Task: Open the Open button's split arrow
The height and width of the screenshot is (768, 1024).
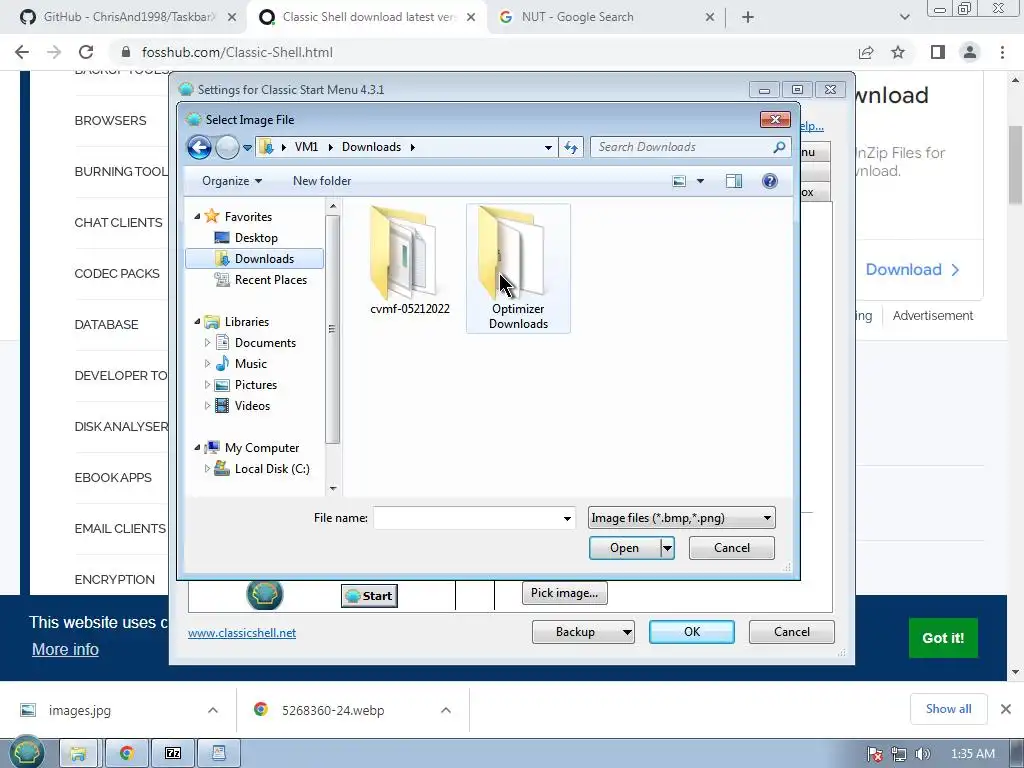Action: [667, 548]
